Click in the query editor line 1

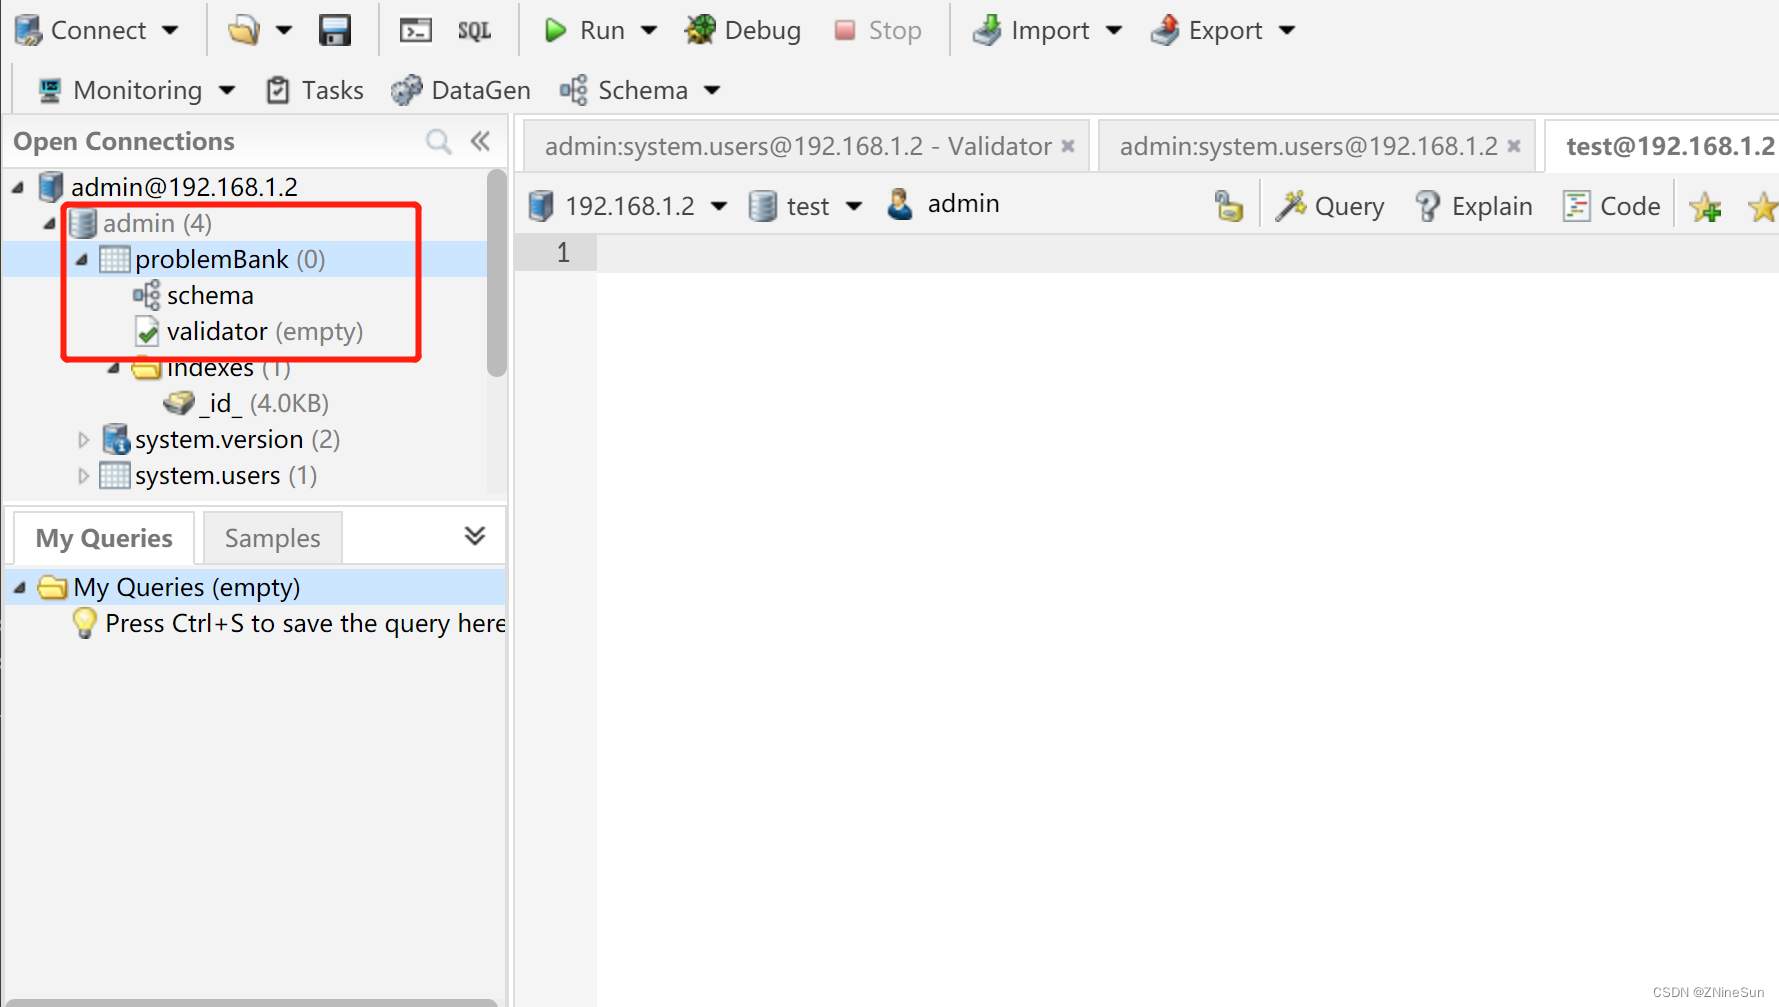tap(1187, 253)
